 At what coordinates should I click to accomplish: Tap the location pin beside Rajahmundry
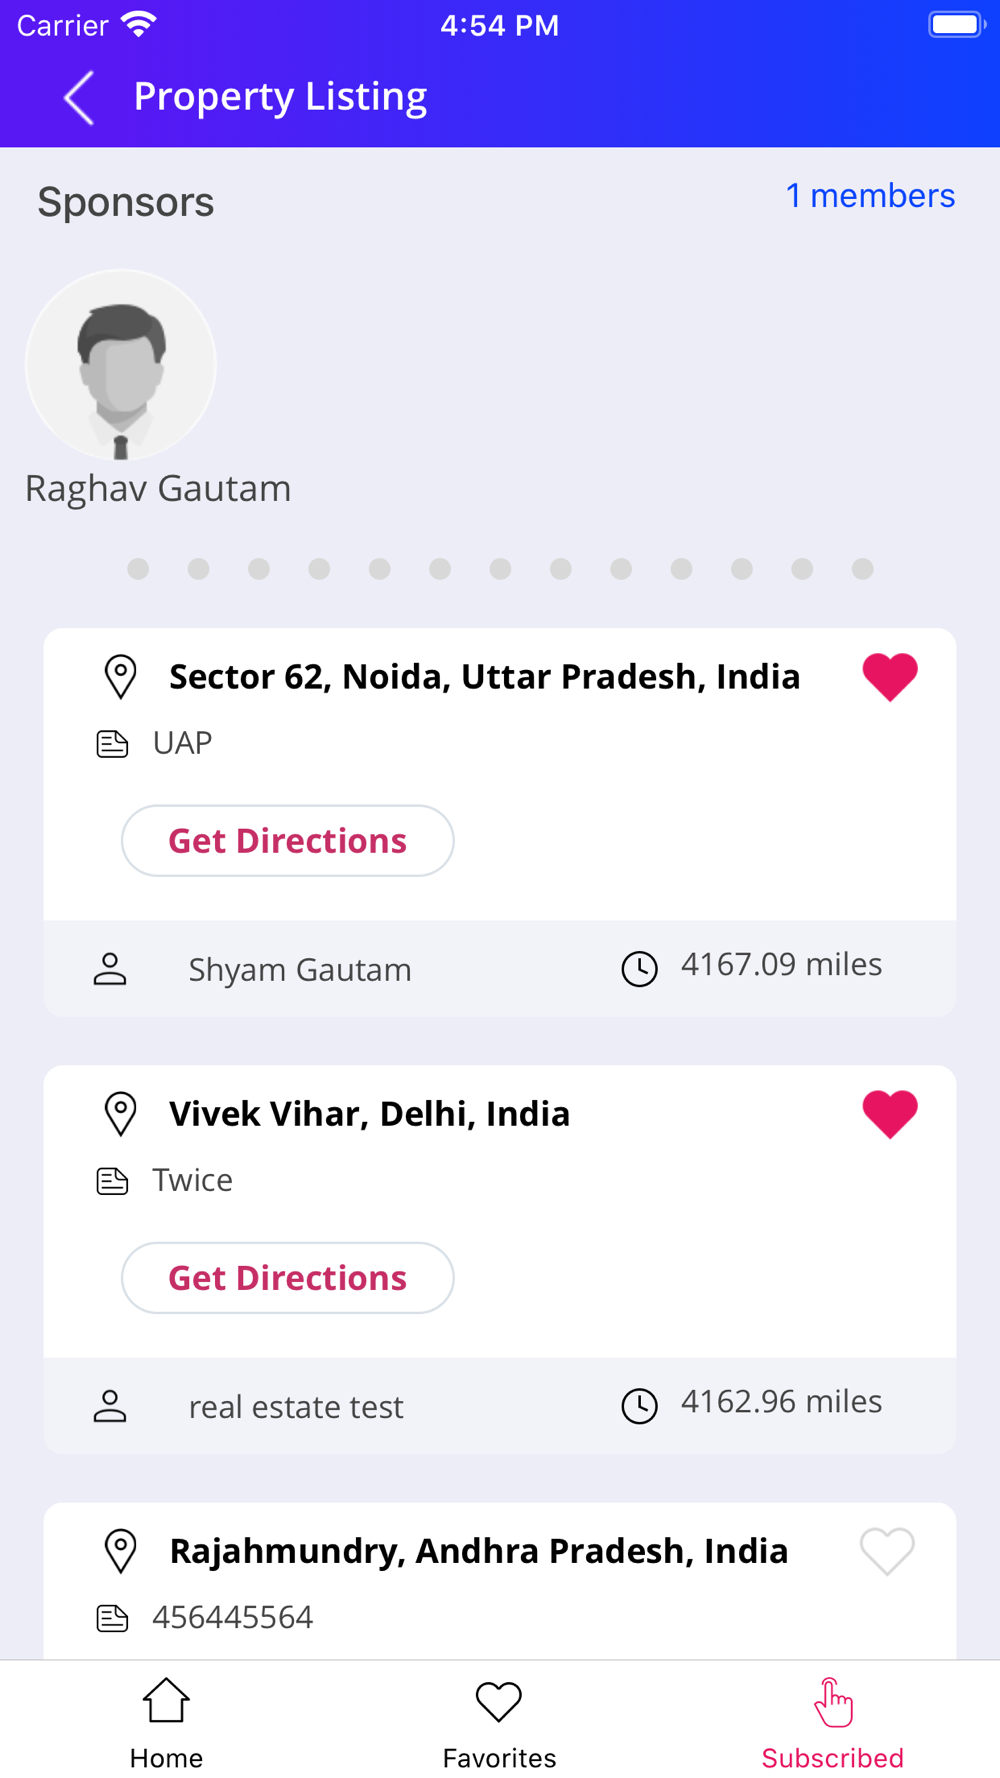pyautogui.click(x=121, y=1551)
